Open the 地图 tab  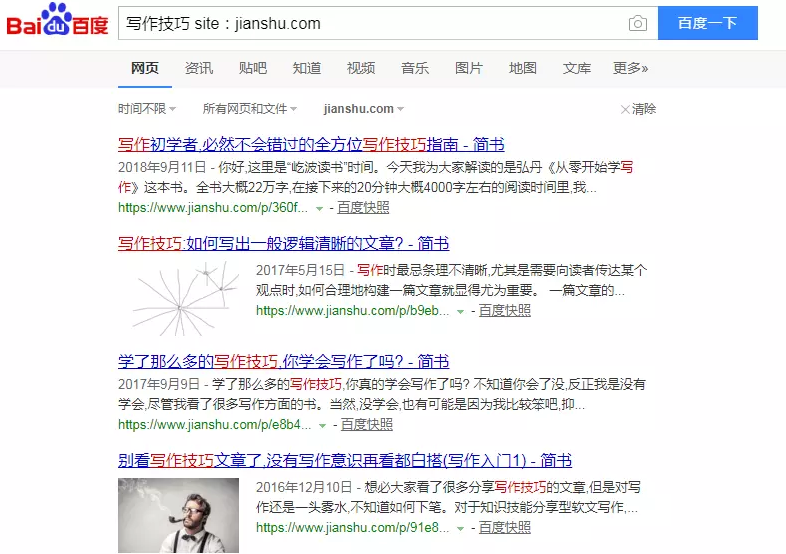click(x=523, y=68)
